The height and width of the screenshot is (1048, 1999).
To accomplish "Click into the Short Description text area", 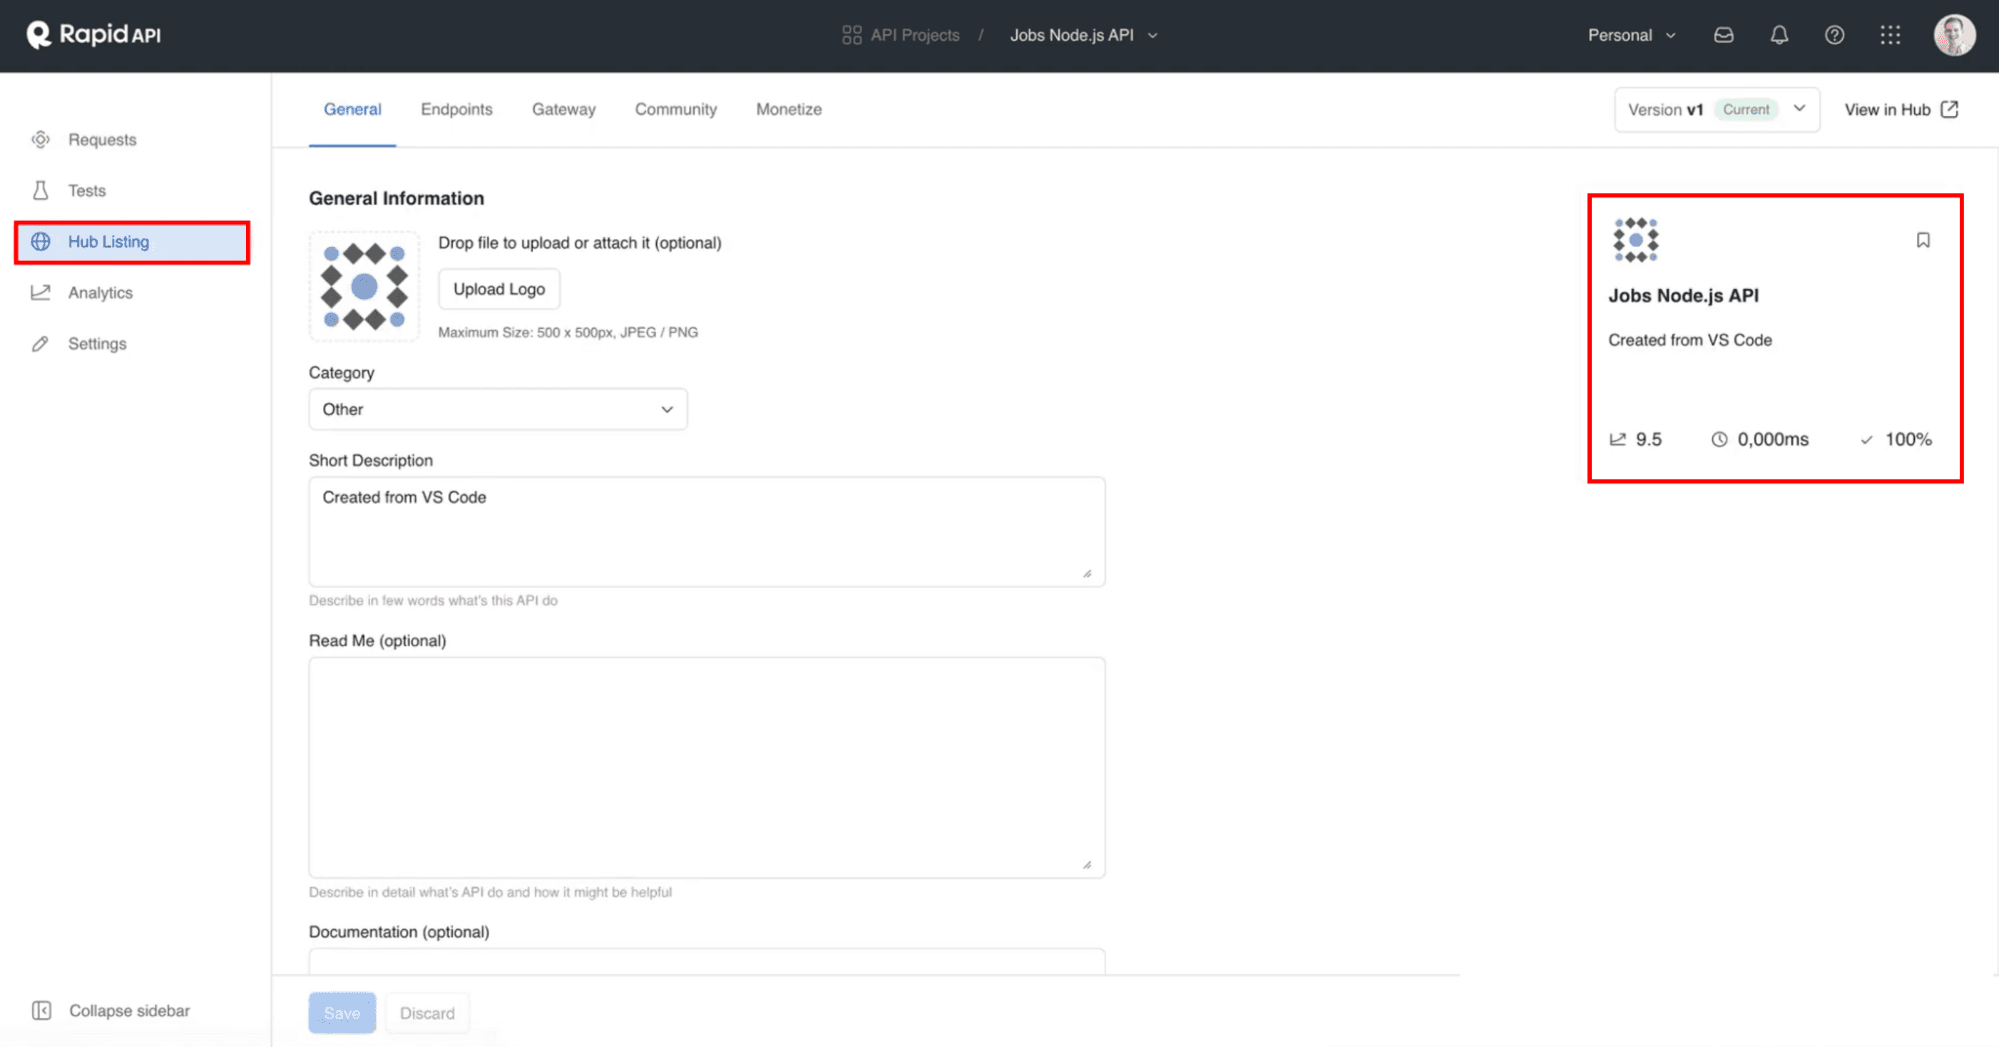I will pos(707,532).
